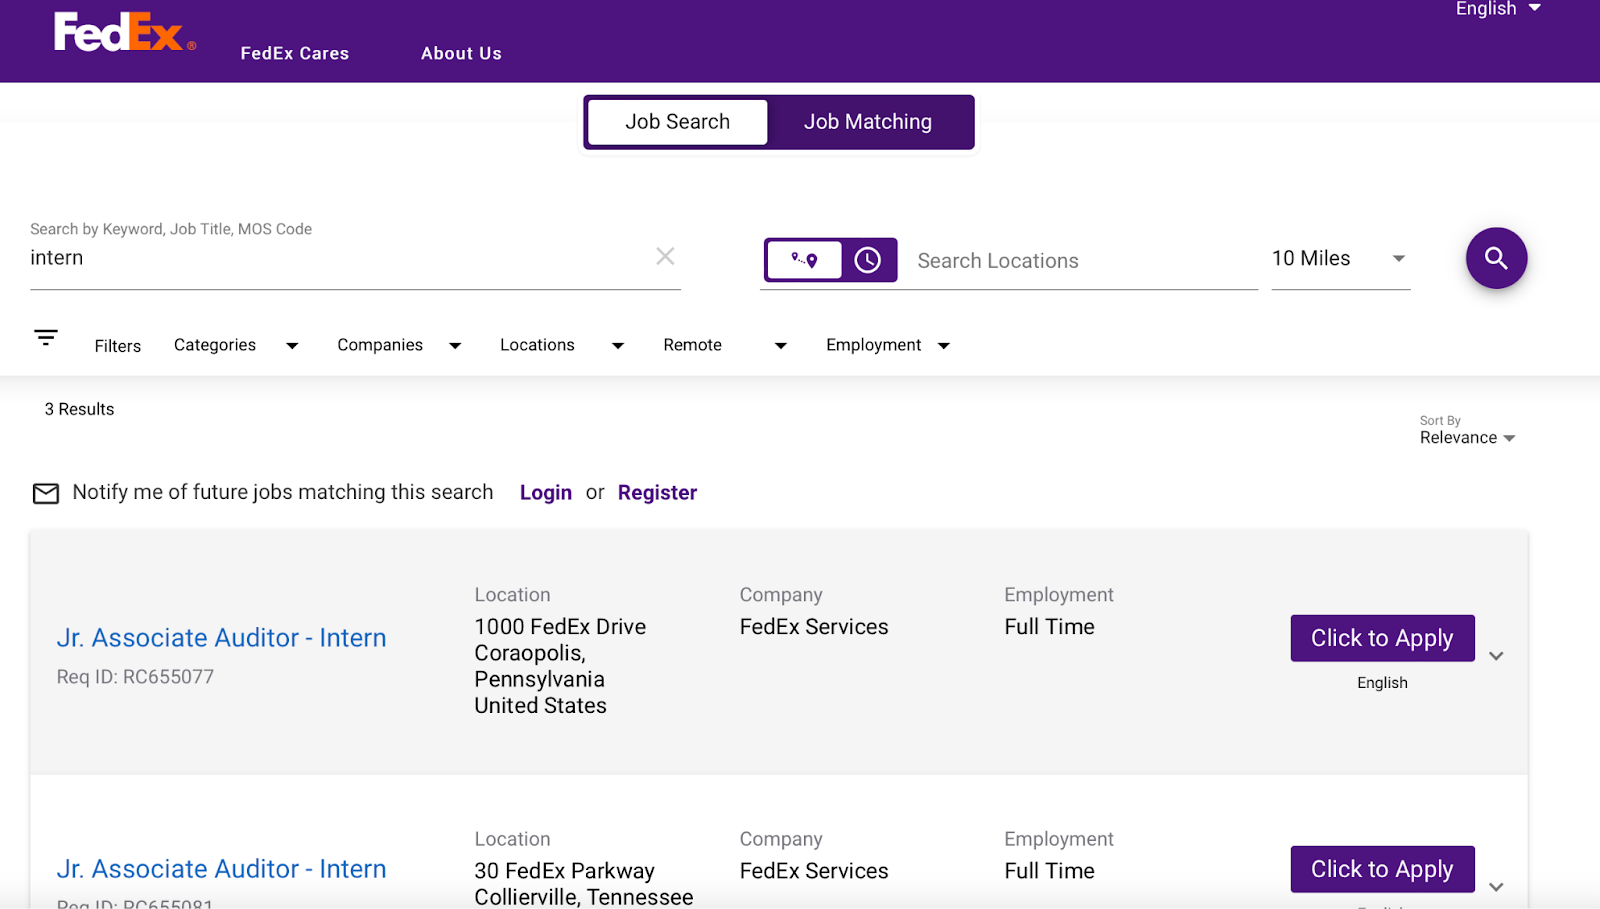Expand the Locations filter
Screen dimensions: 1600x909
(x=562, y=345)
